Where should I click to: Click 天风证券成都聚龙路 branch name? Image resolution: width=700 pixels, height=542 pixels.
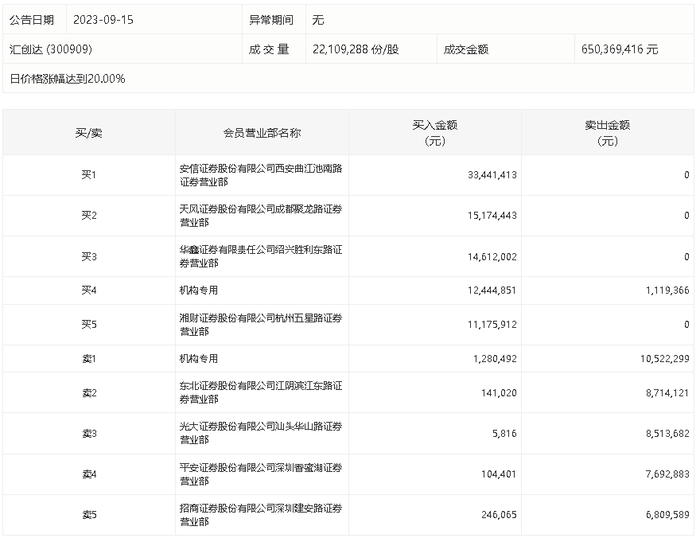click(x=261, y=216)
